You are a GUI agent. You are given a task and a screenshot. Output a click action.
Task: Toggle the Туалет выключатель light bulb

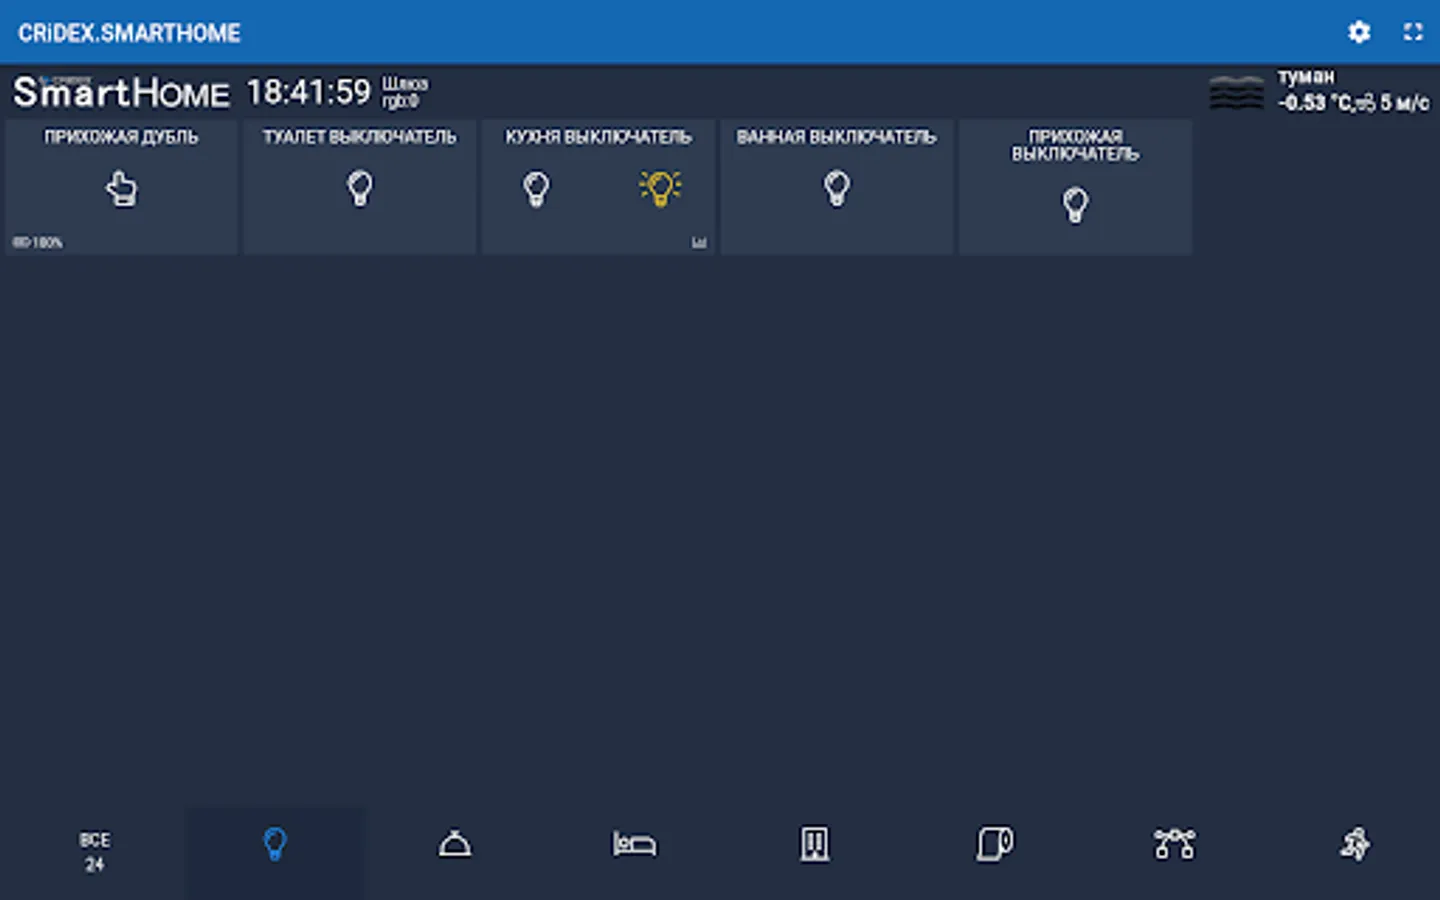[x=360, y=188]
